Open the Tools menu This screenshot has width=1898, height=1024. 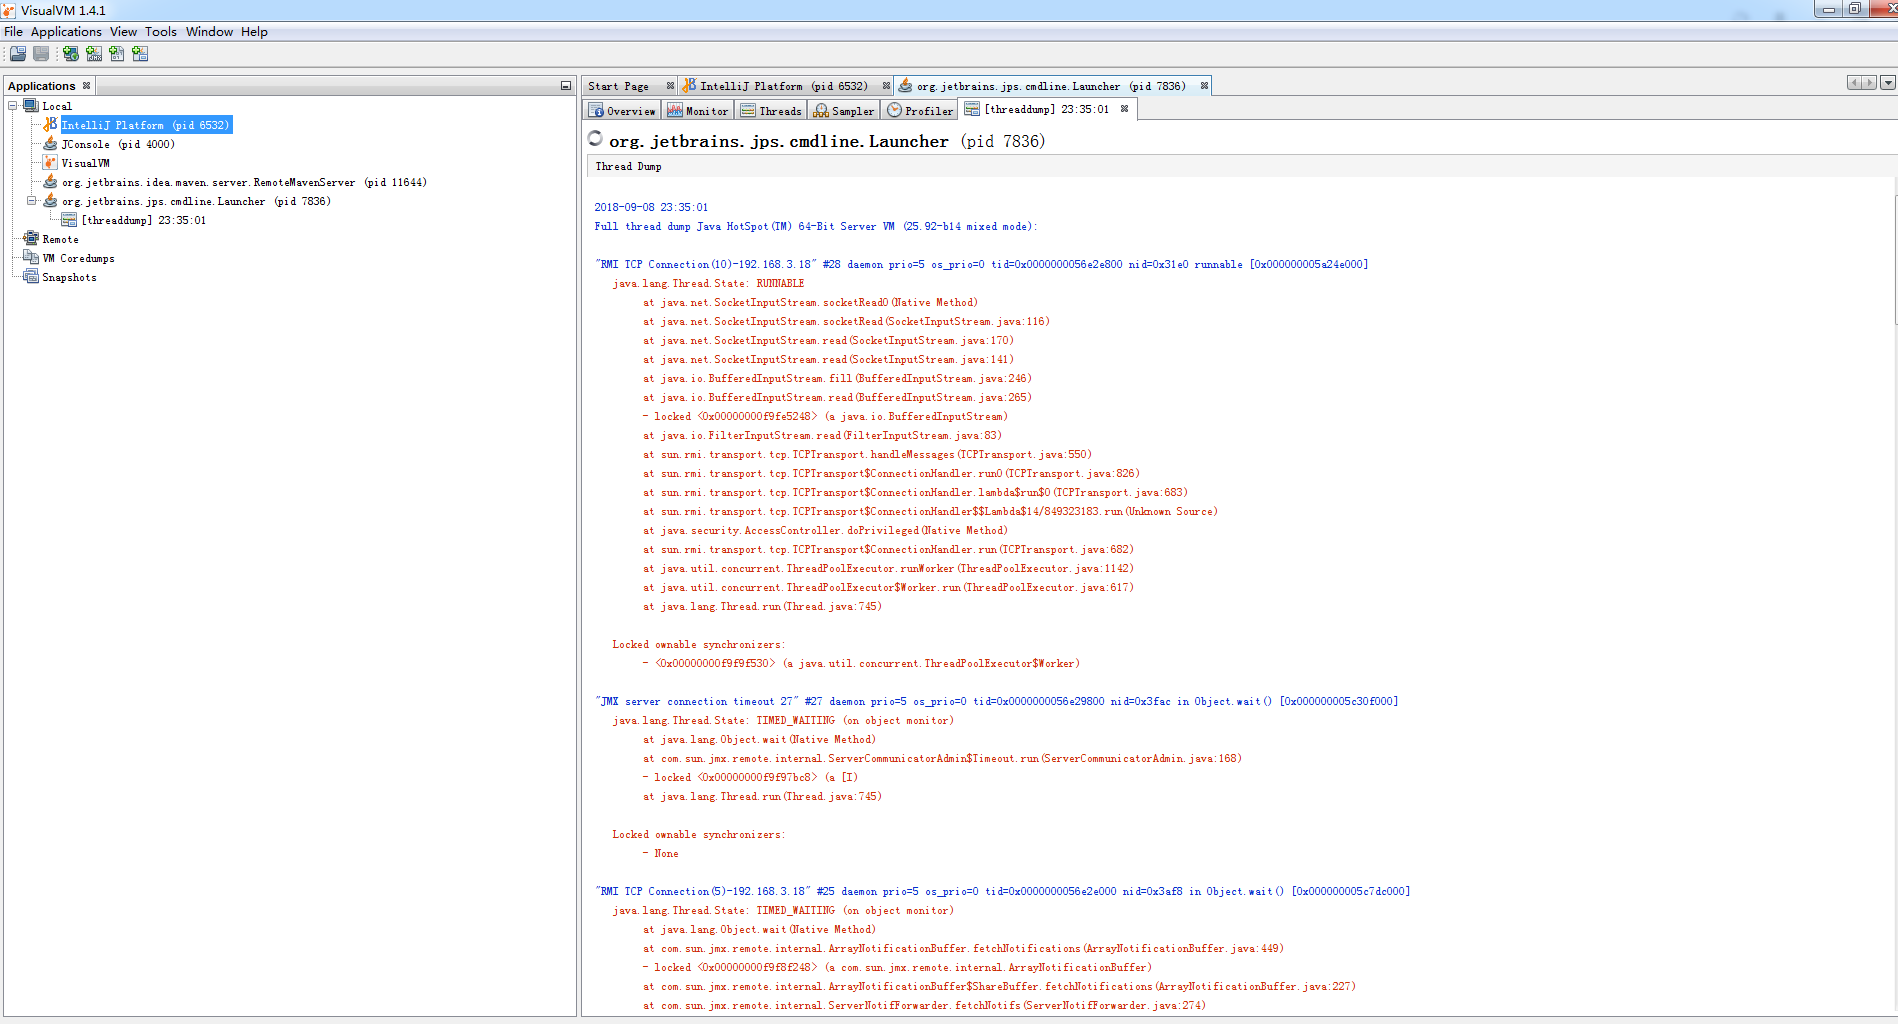[x=161, y=32]
